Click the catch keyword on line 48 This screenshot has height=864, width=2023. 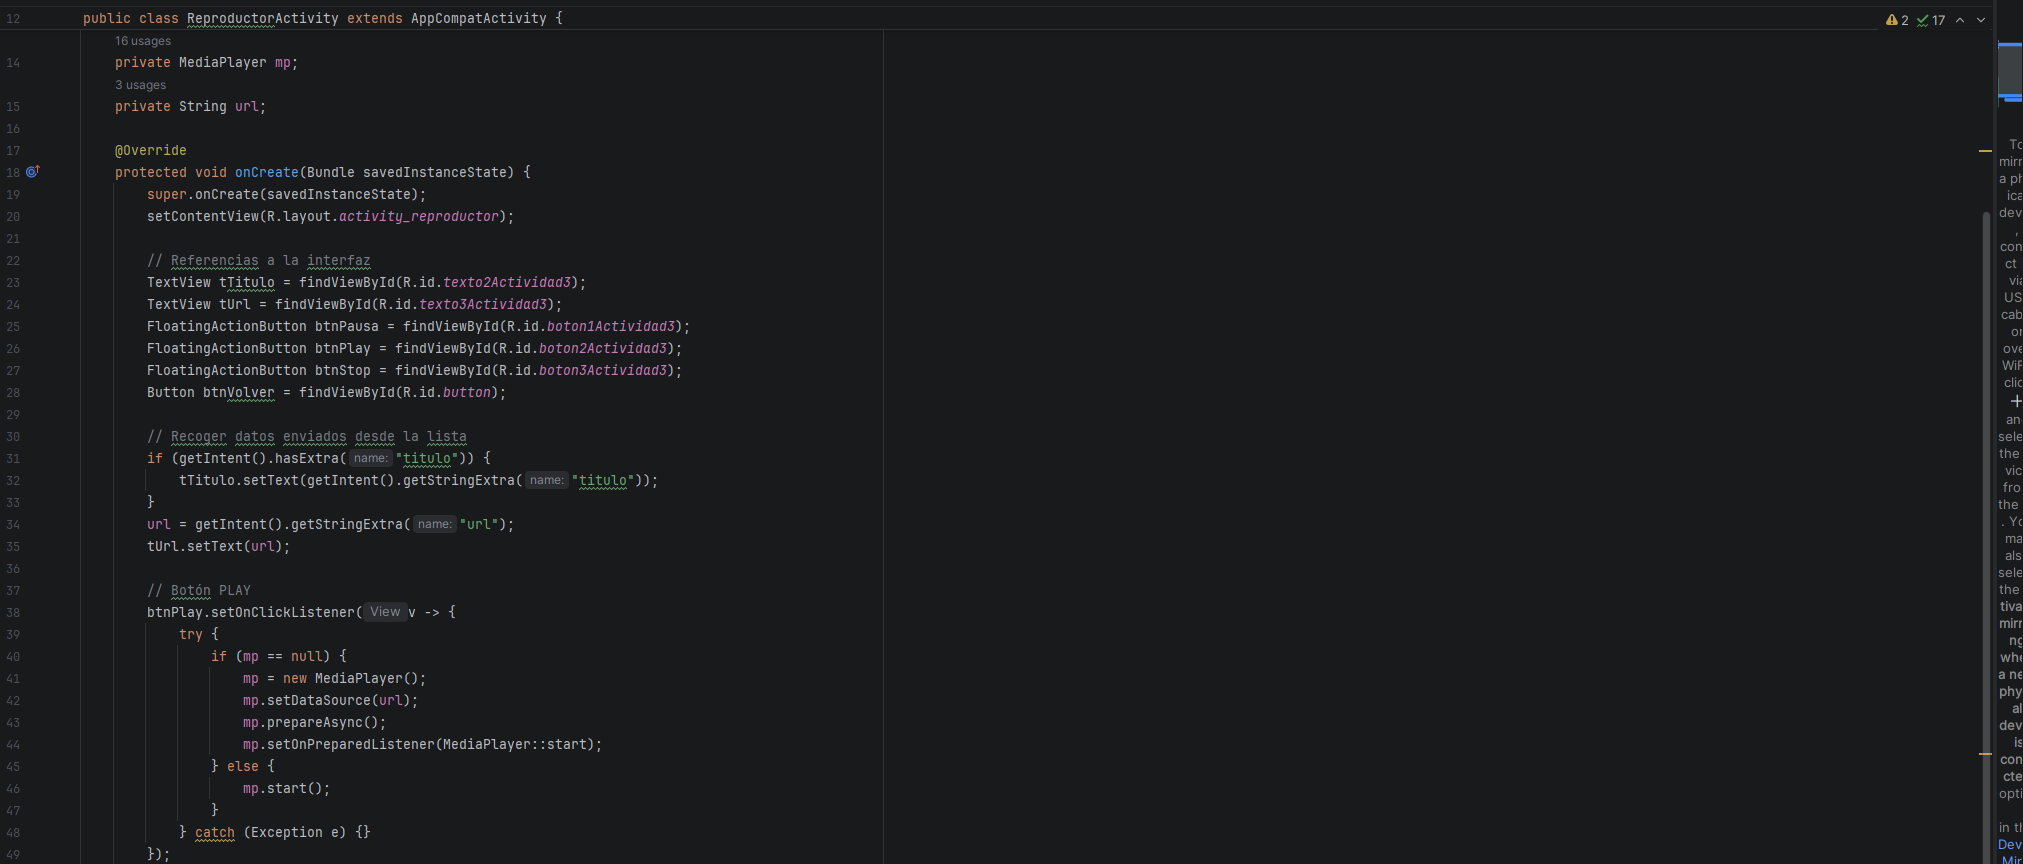tap(215, 833)
